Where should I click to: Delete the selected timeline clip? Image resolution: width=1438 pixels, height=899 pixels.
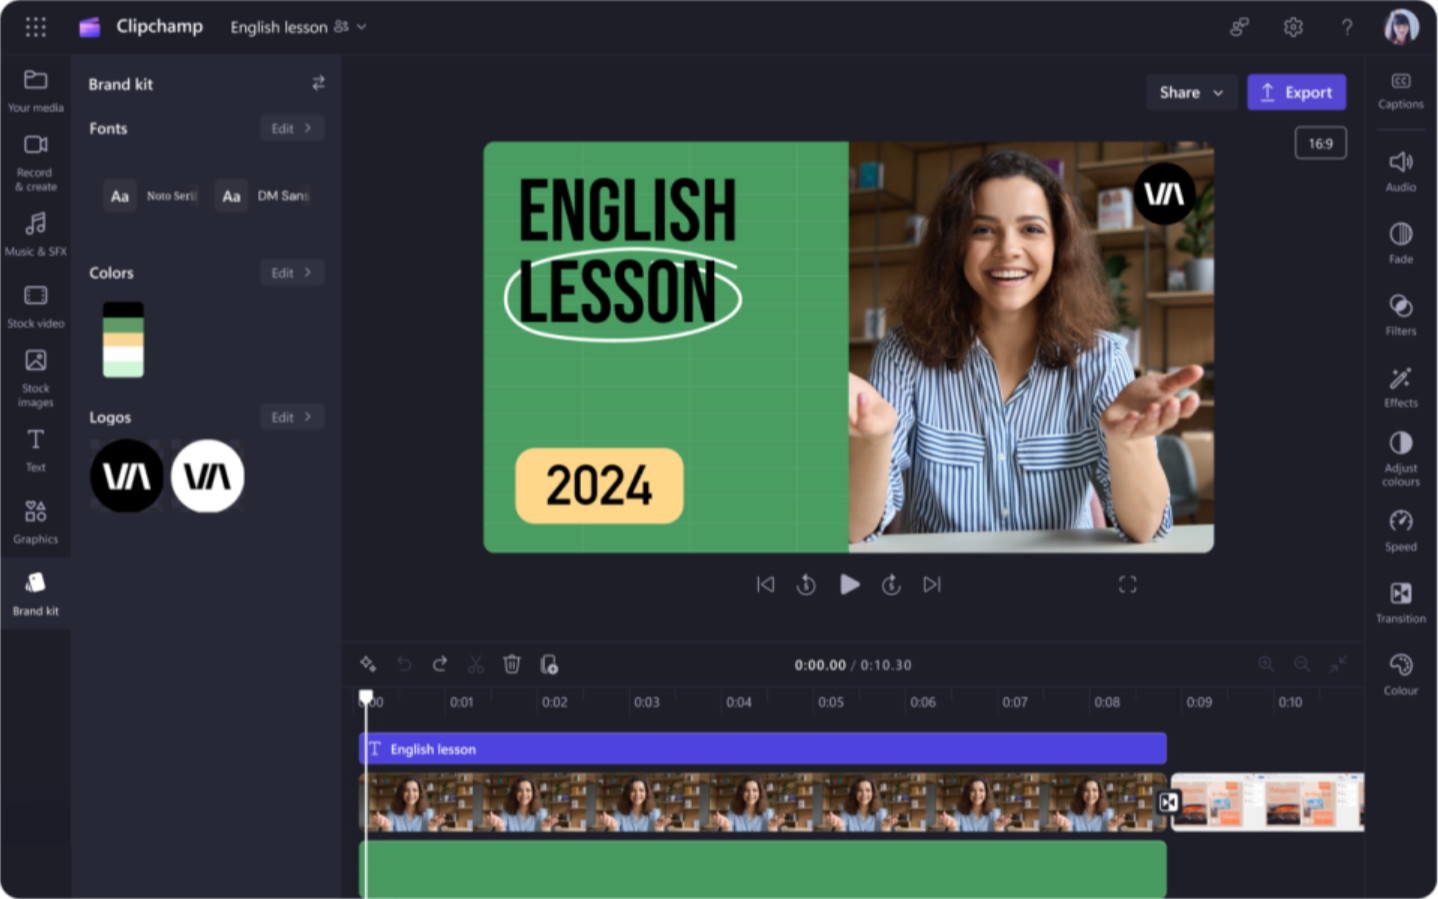(512, 664)
